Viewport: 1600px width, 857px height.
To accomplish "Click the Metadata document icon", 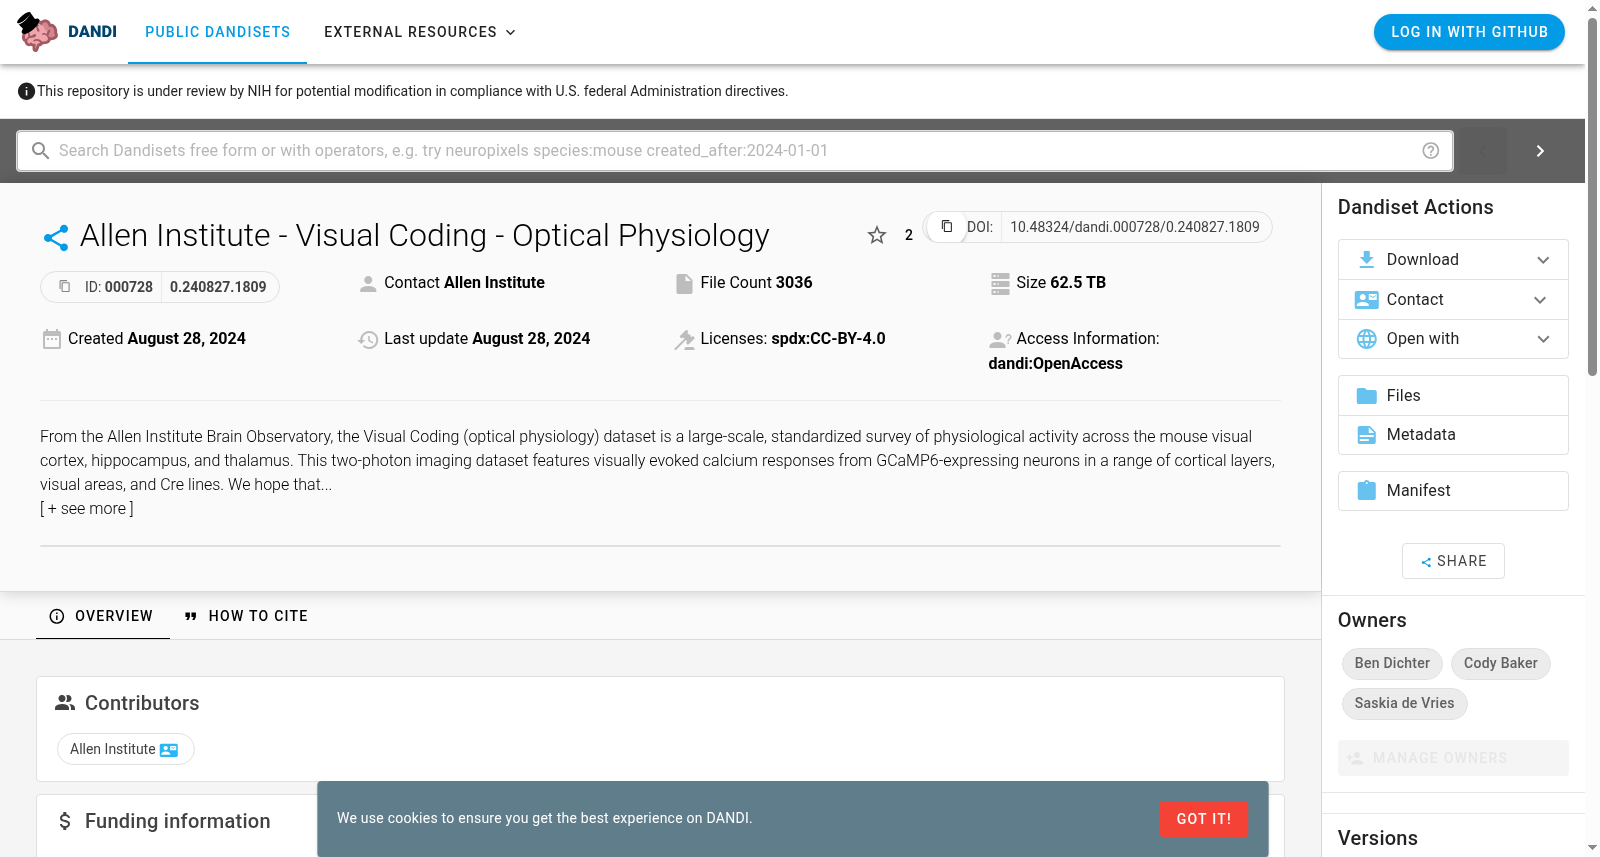I will pyautogui.click(x=1366, y=435).
